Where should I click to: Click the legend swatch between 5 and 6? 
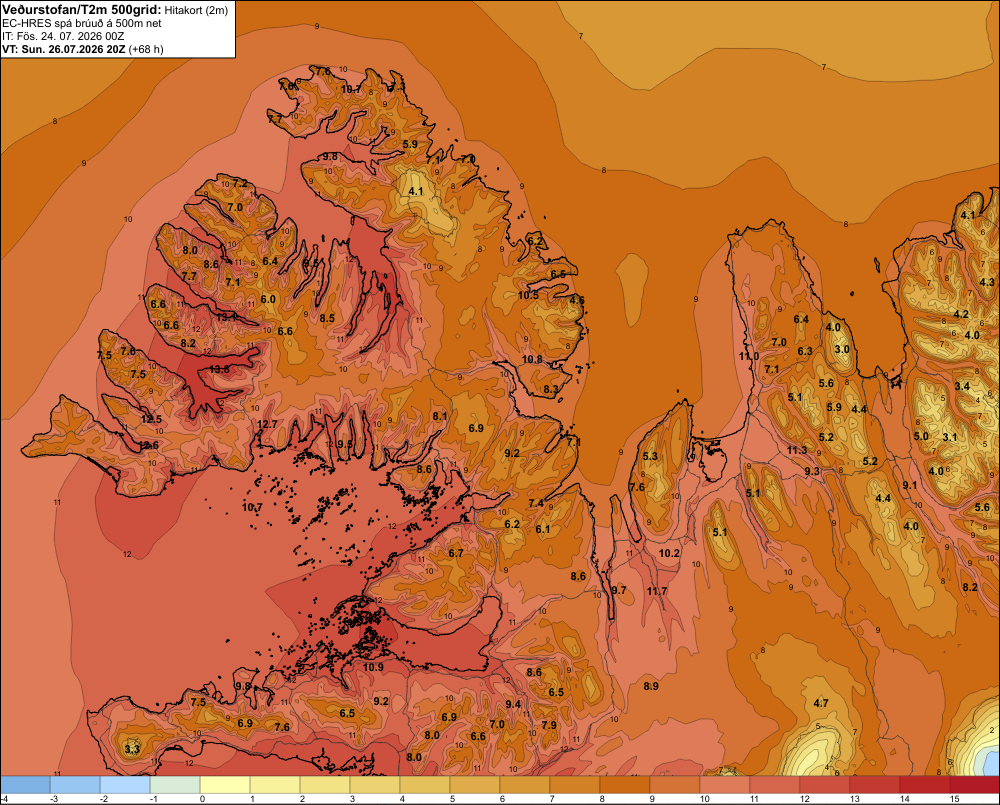tap(475, 785)
